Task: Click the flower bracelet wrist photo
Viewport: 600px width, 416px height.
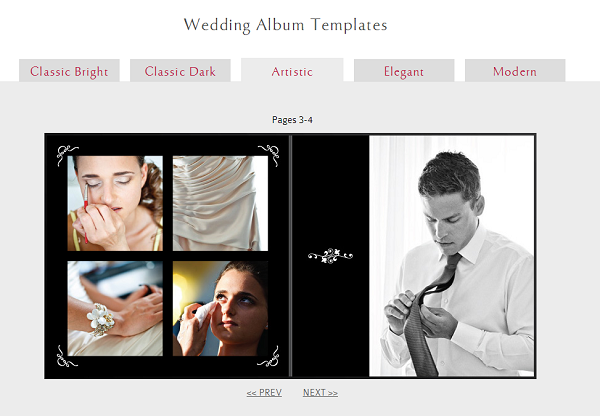Action: [x=115, y=308]
